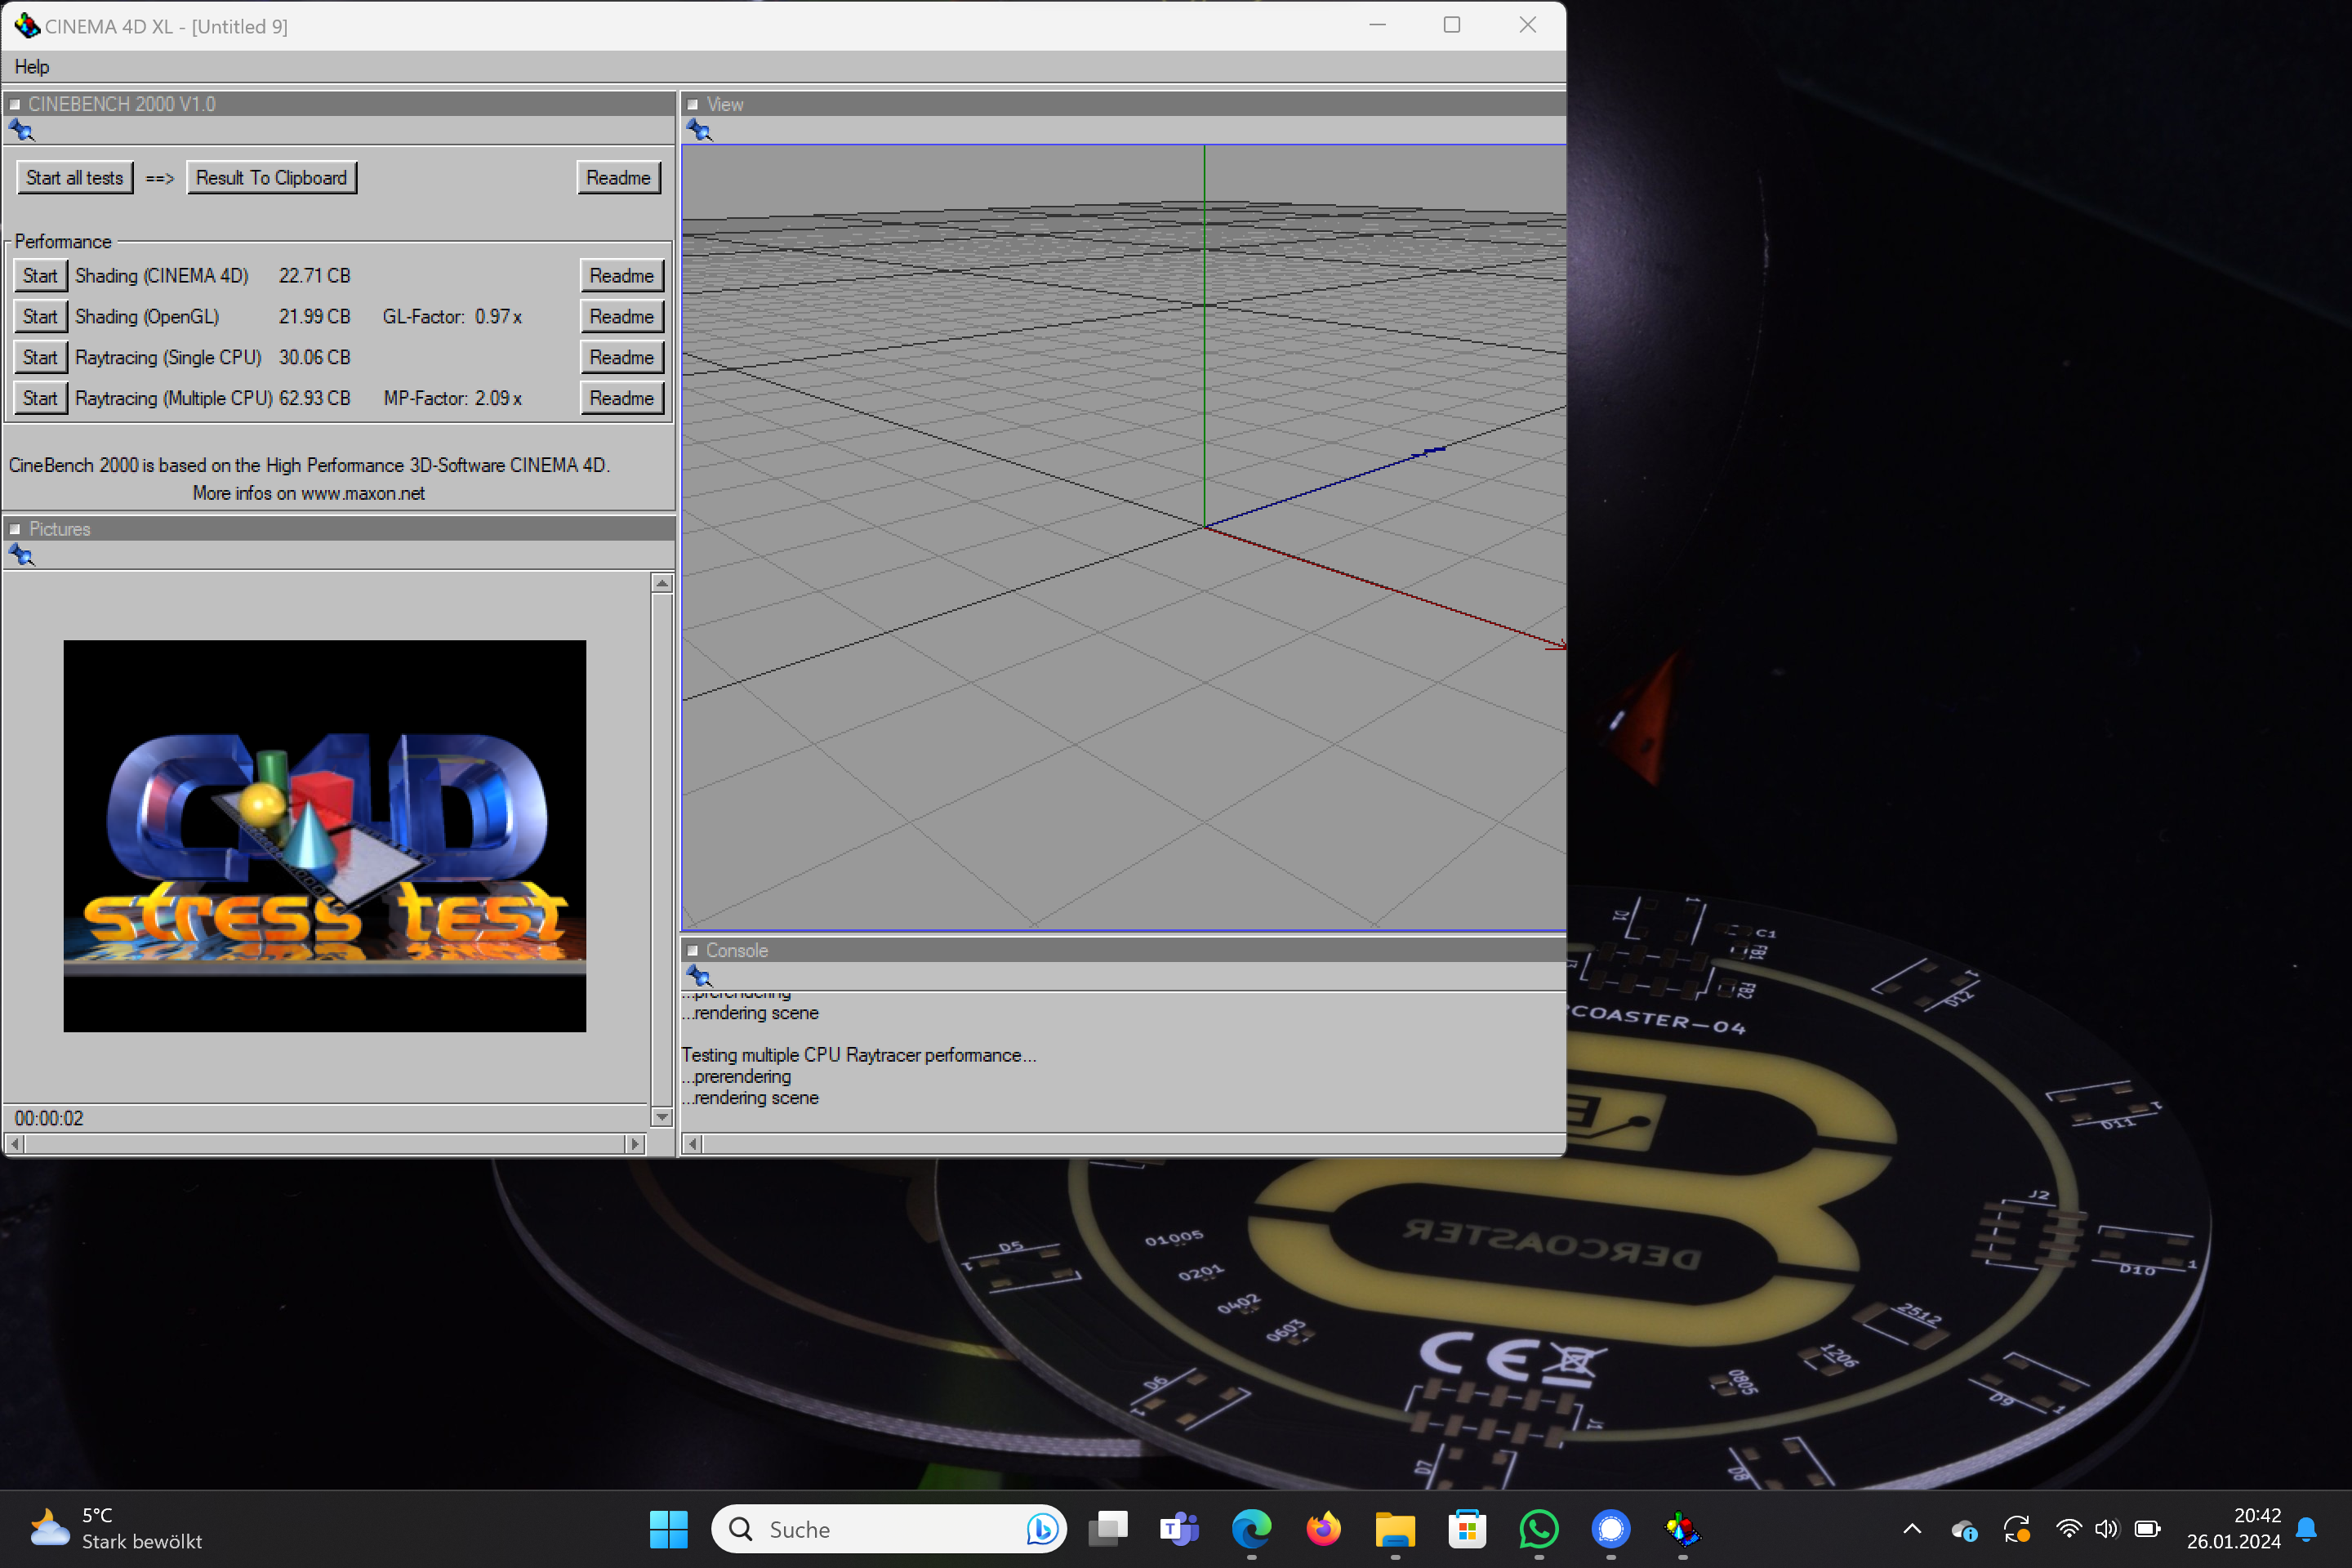The image size is (2352, 1568).
Task: Show hidden tray icons chevron
Action: click(x=1912, y=1529)
